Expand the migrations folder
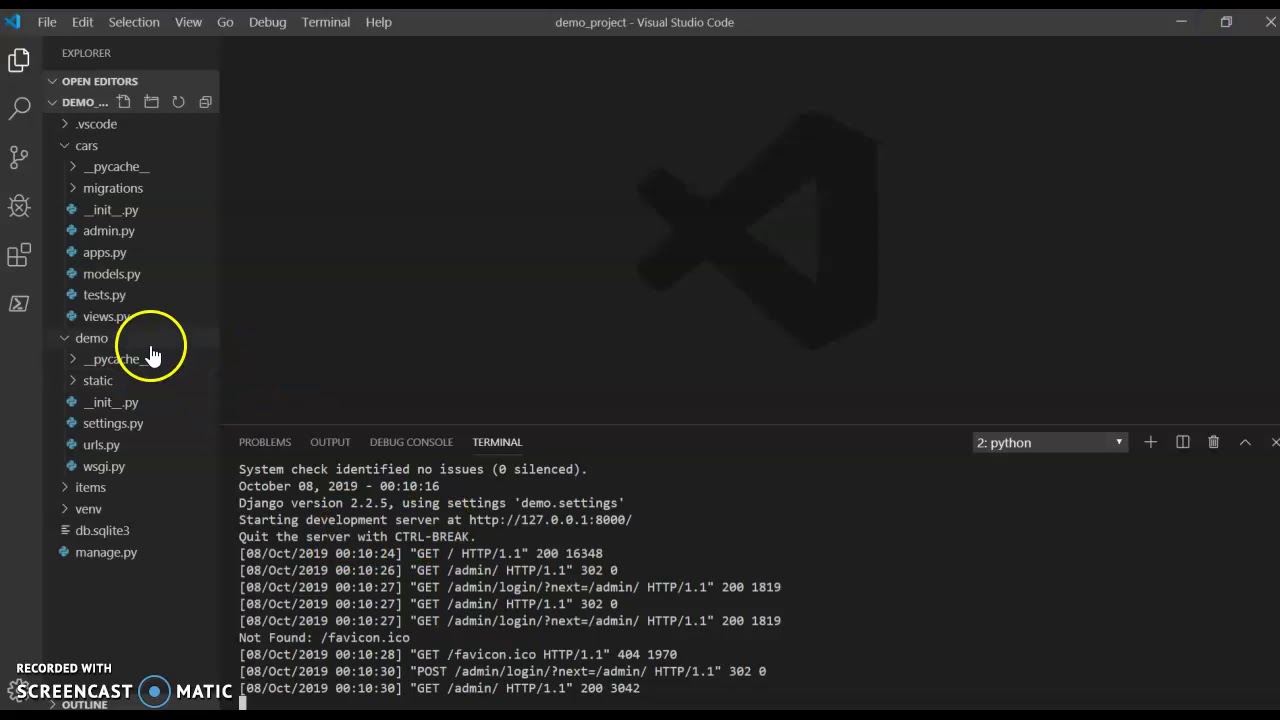The height and width of the screenshot is (720, 1280). 113,188
